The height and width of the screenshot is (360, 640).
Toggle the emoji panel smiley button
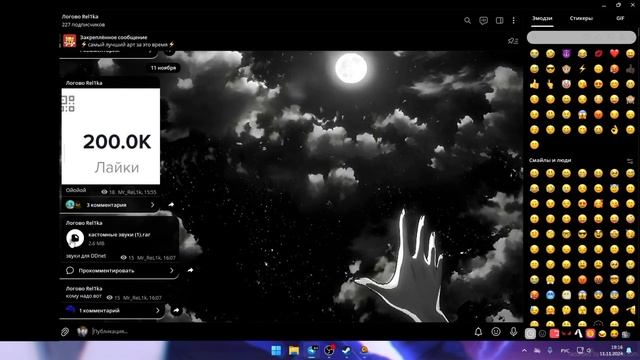(496, 332)
